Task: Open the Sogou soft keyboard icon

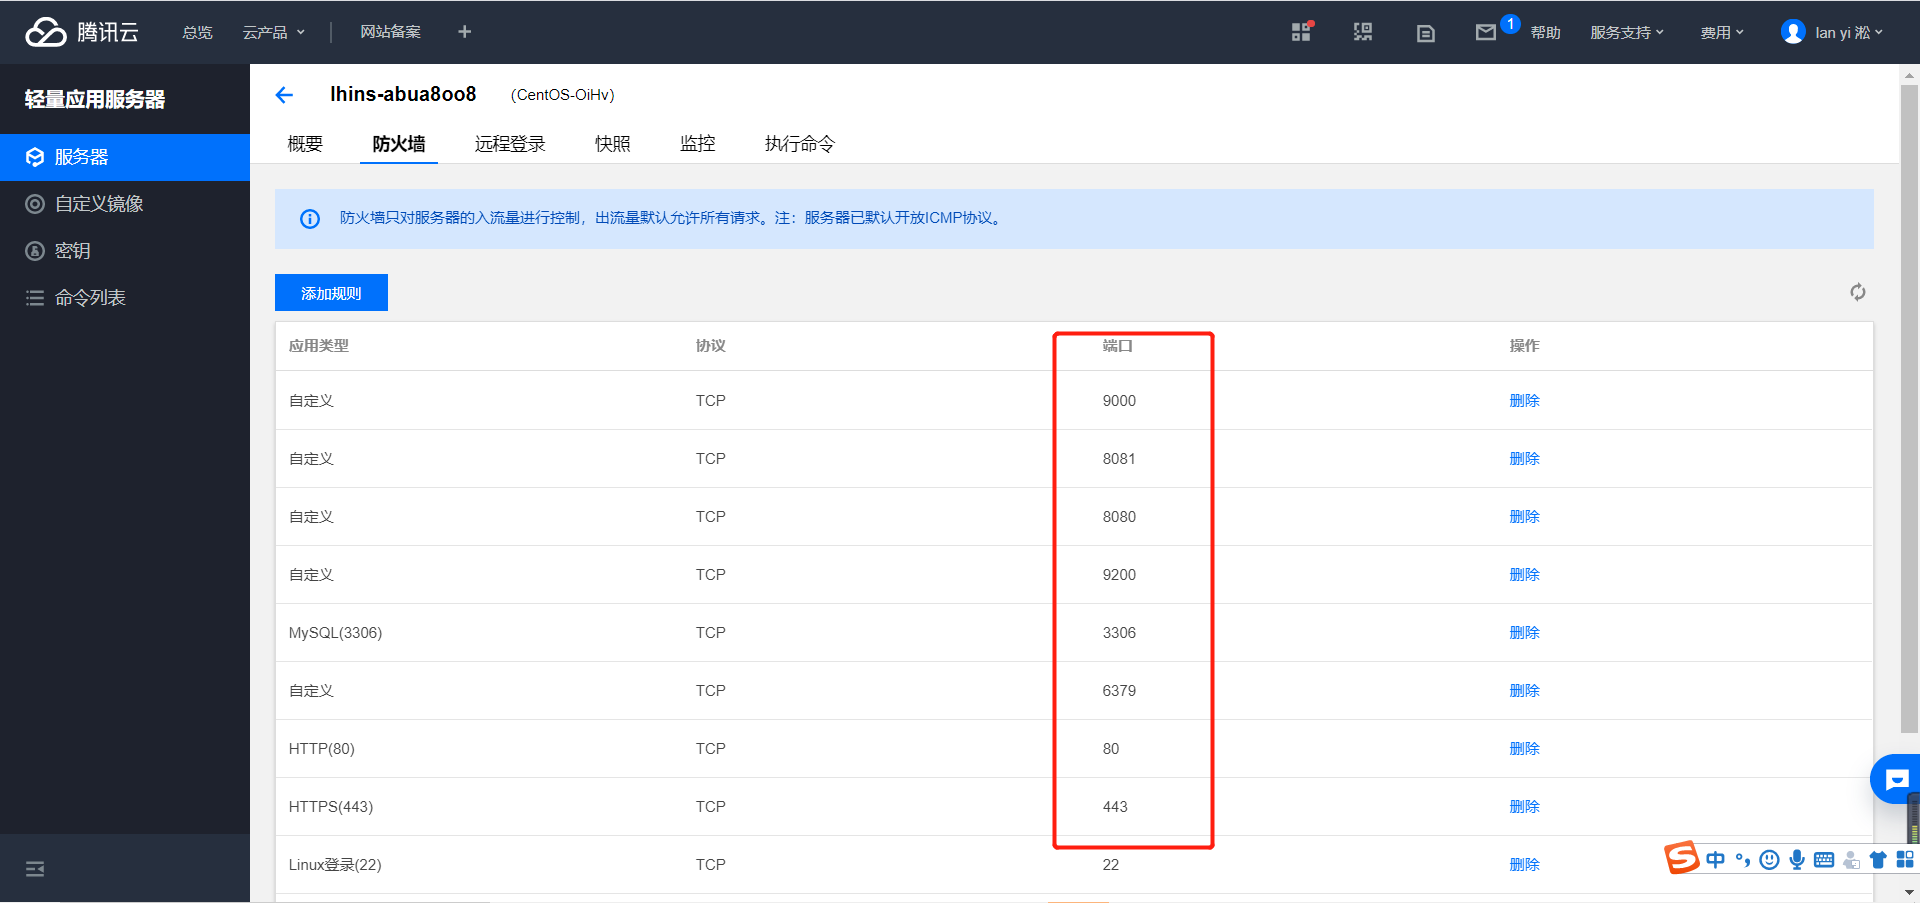Action: 1823,859
